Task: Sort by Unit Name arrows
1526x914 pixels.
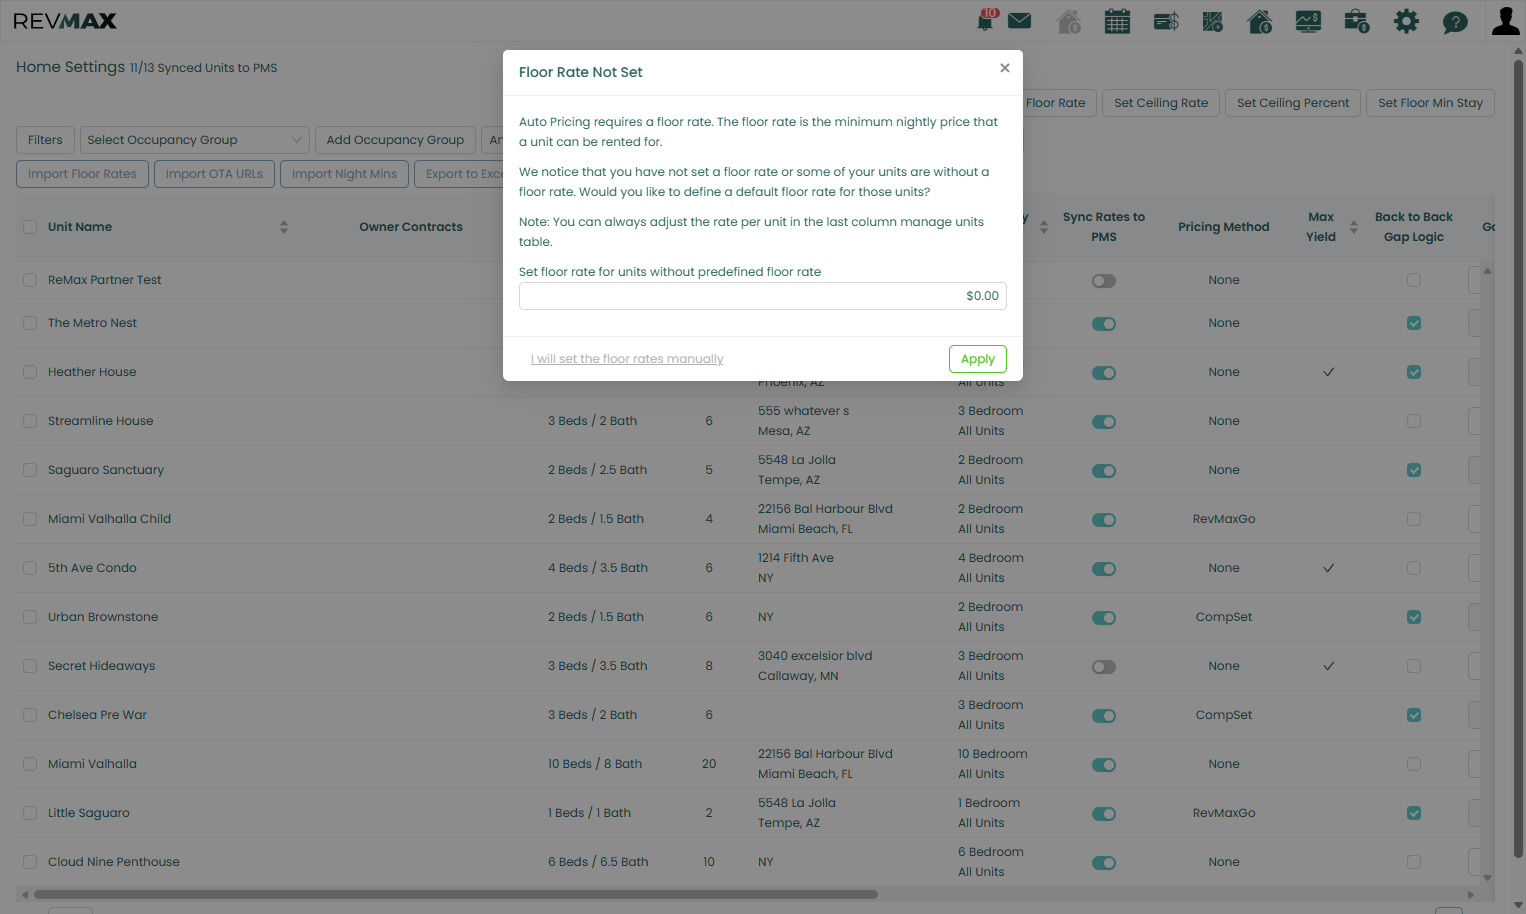Action: point(284,227)
